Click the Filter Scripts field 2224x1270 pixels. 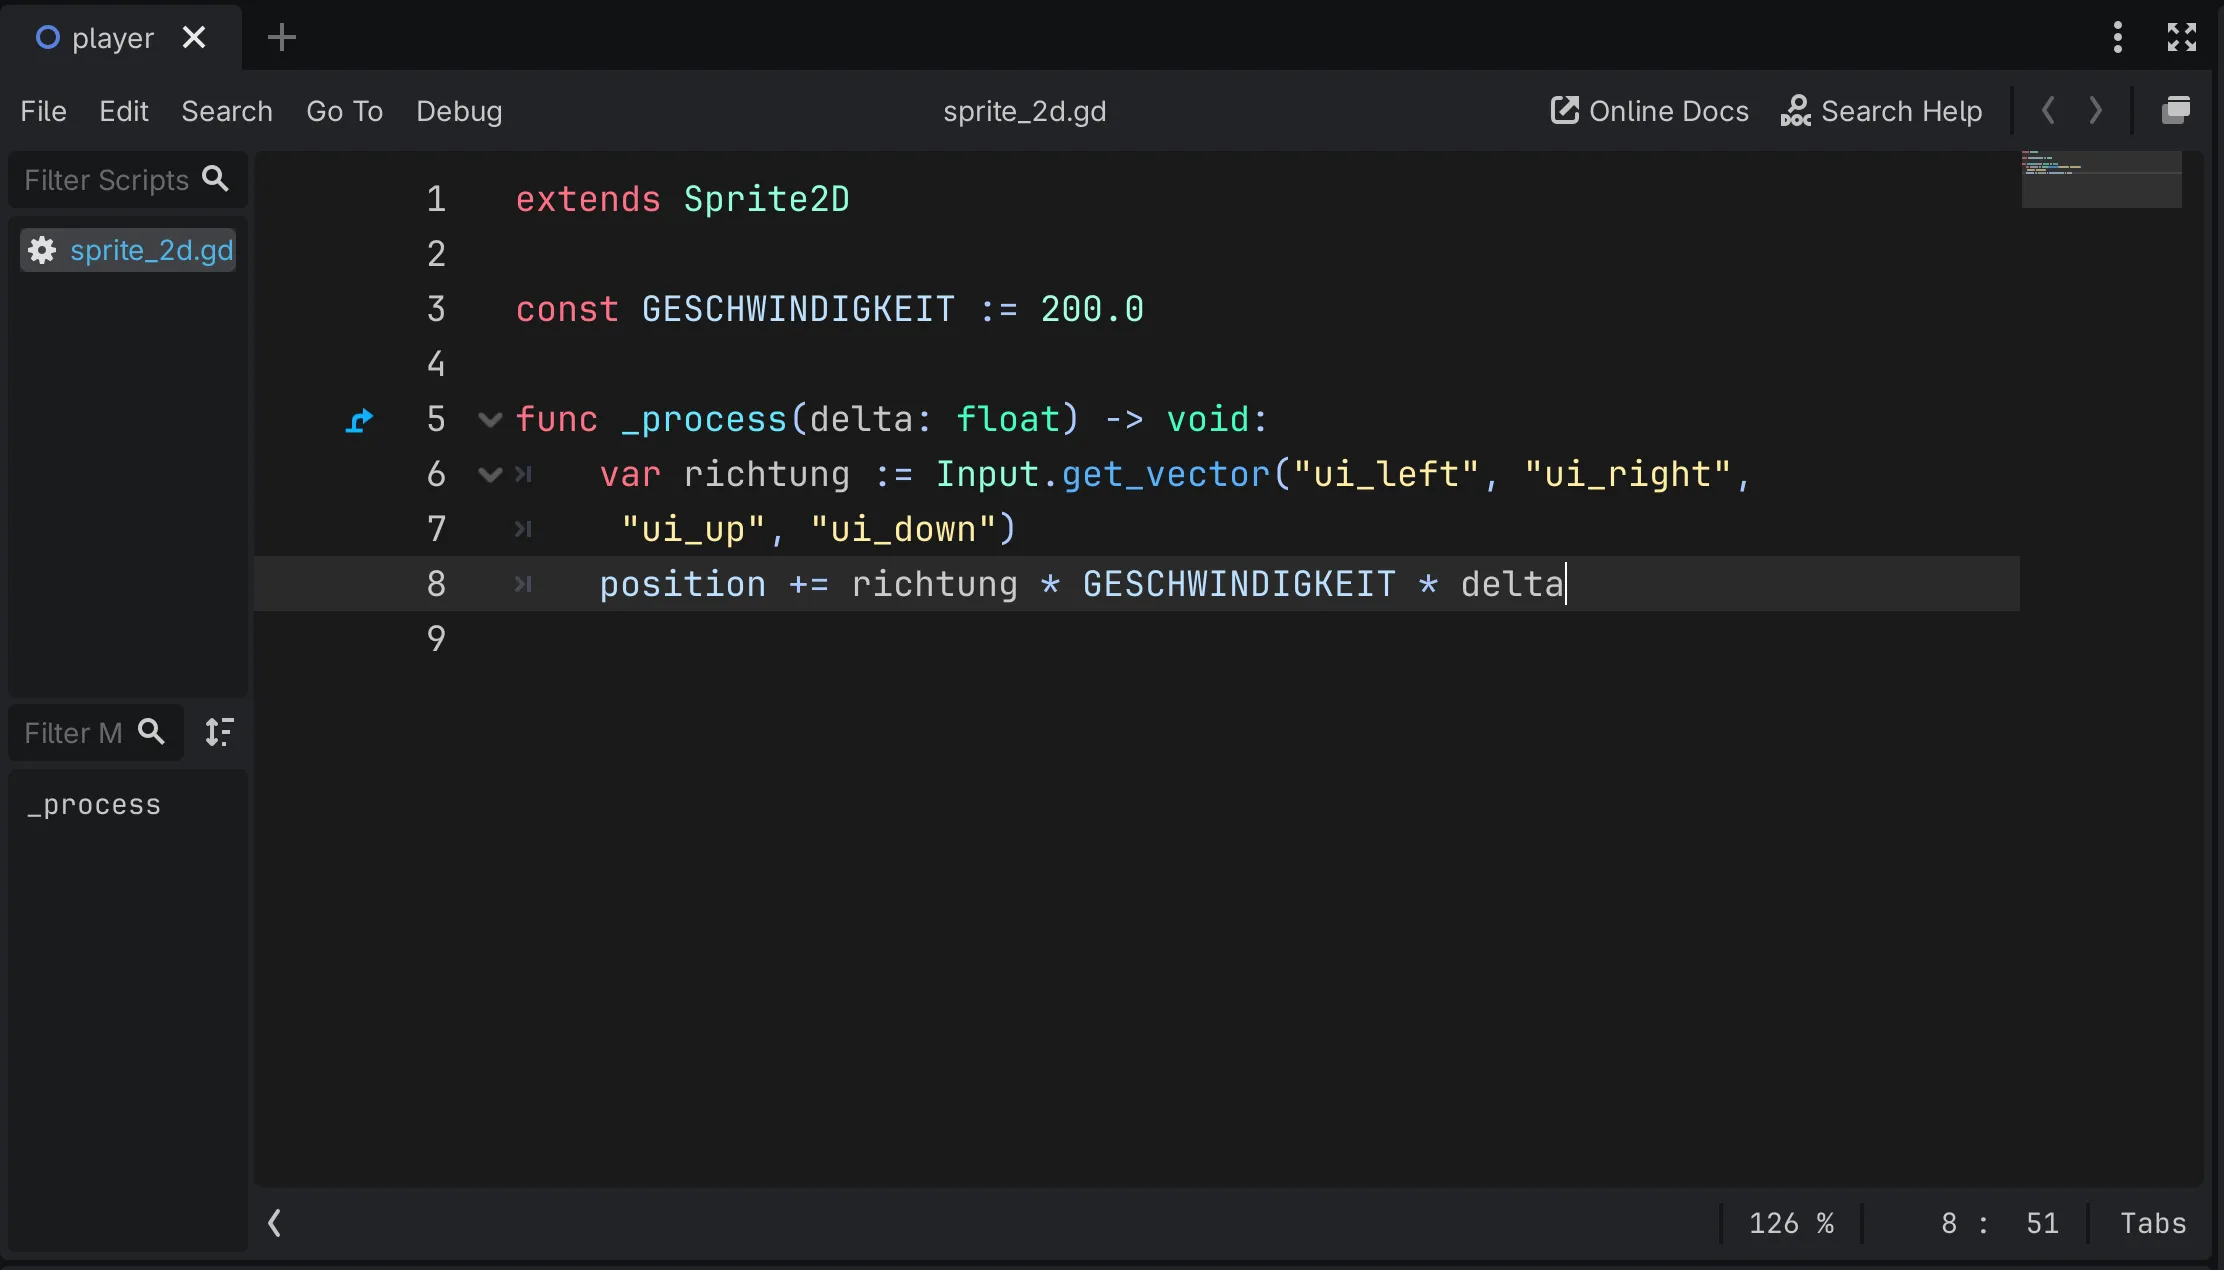coord(127,180)
